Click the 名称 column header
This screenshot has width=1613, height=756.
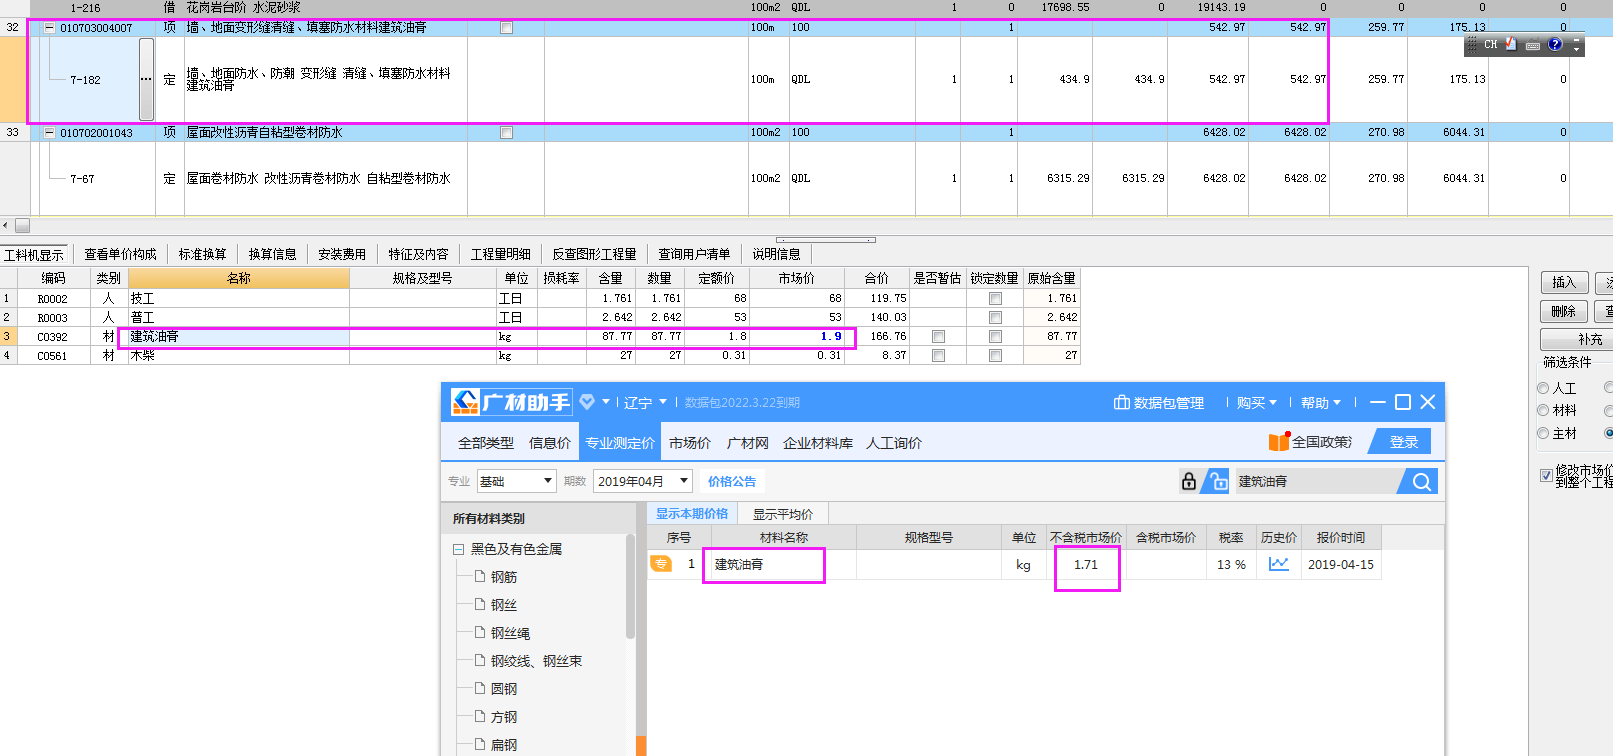[239, 278]
